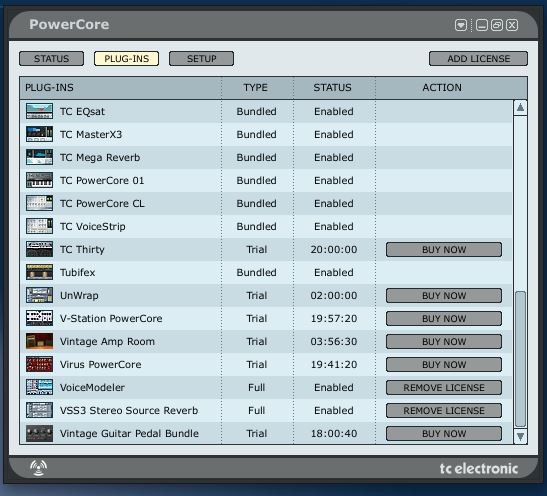Viewport: 547px width, 496px height.
Task: Click the TC MasterX3 plug-in thumbnail icon
Action: pos(39,134)
